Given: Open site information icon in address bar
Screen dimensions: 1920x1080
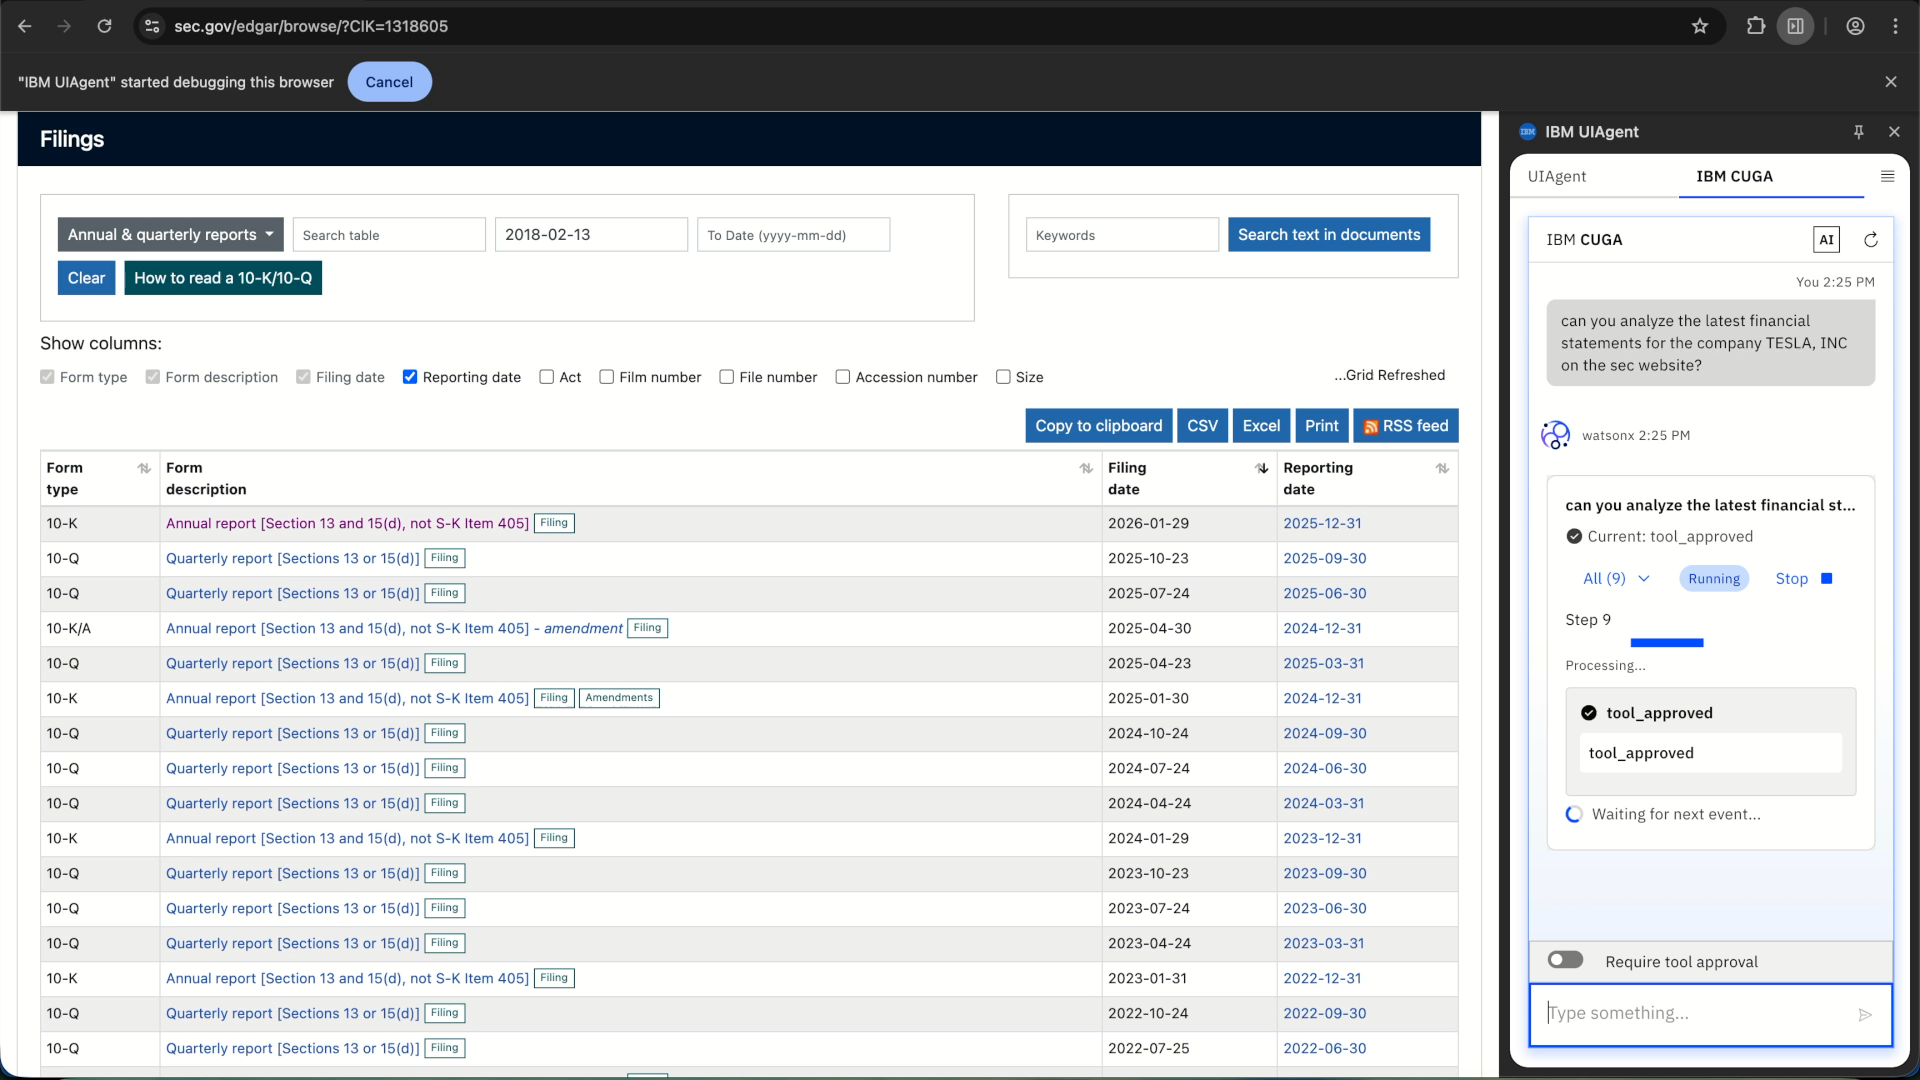Looking at the screenshot, I should [x=152, y=26].
